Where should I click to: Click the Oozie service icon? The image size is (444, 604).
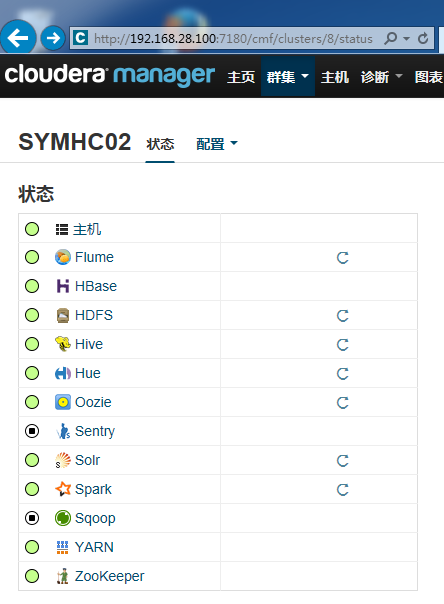pos(63,402)
